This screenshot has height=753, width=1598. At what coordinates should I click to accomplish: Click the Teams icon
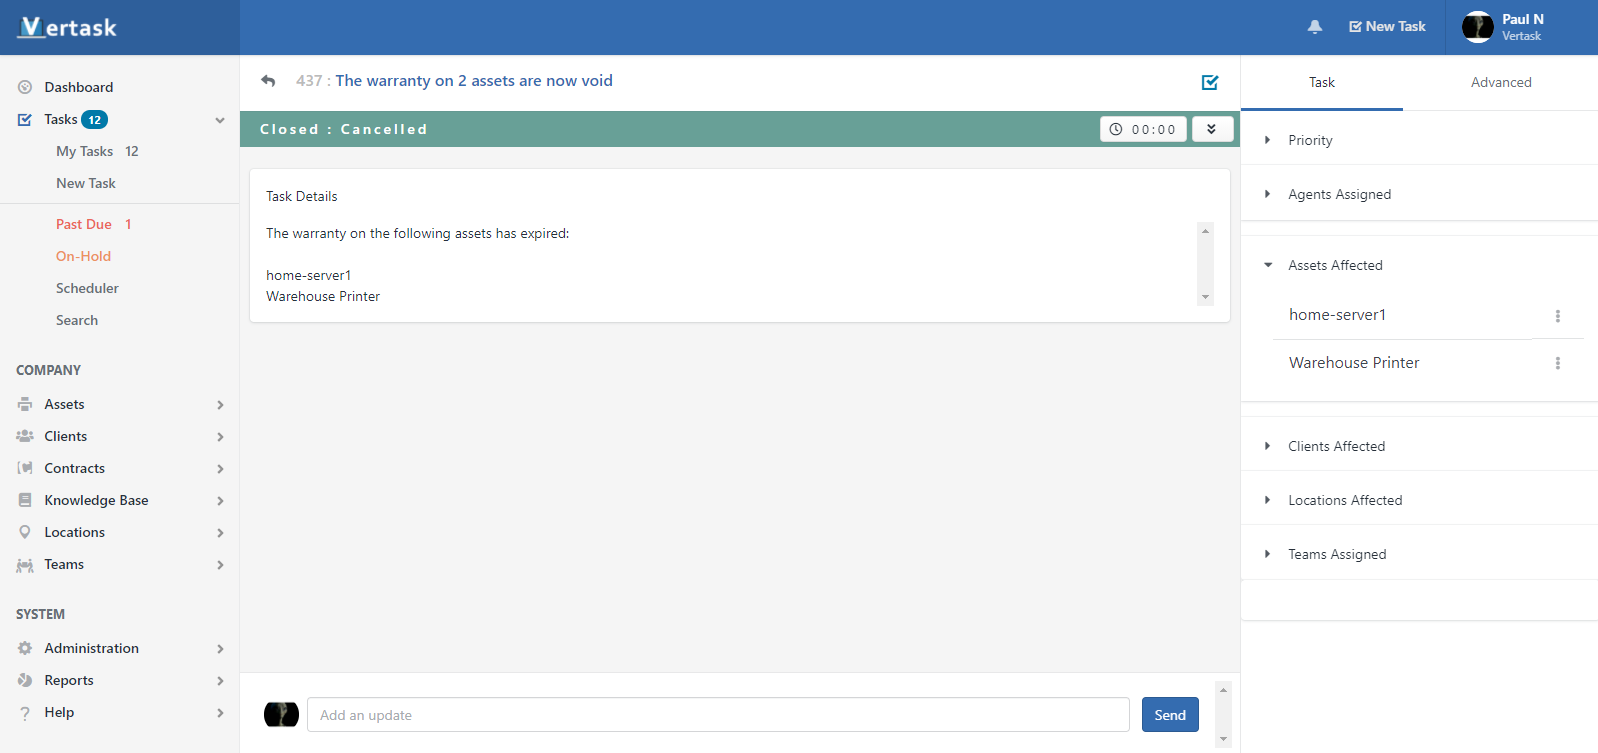point(25,565)
